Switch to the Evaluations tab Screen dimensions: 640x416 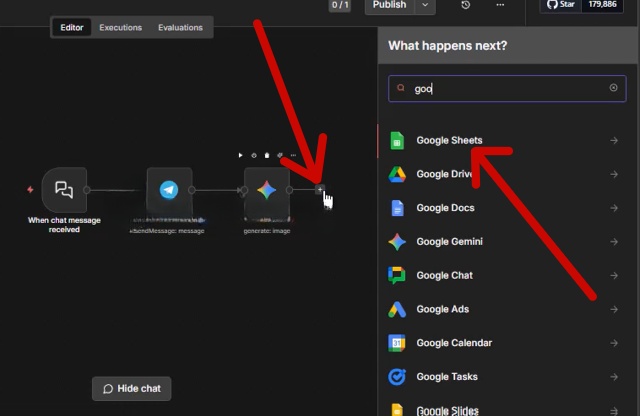coord(180,27)
